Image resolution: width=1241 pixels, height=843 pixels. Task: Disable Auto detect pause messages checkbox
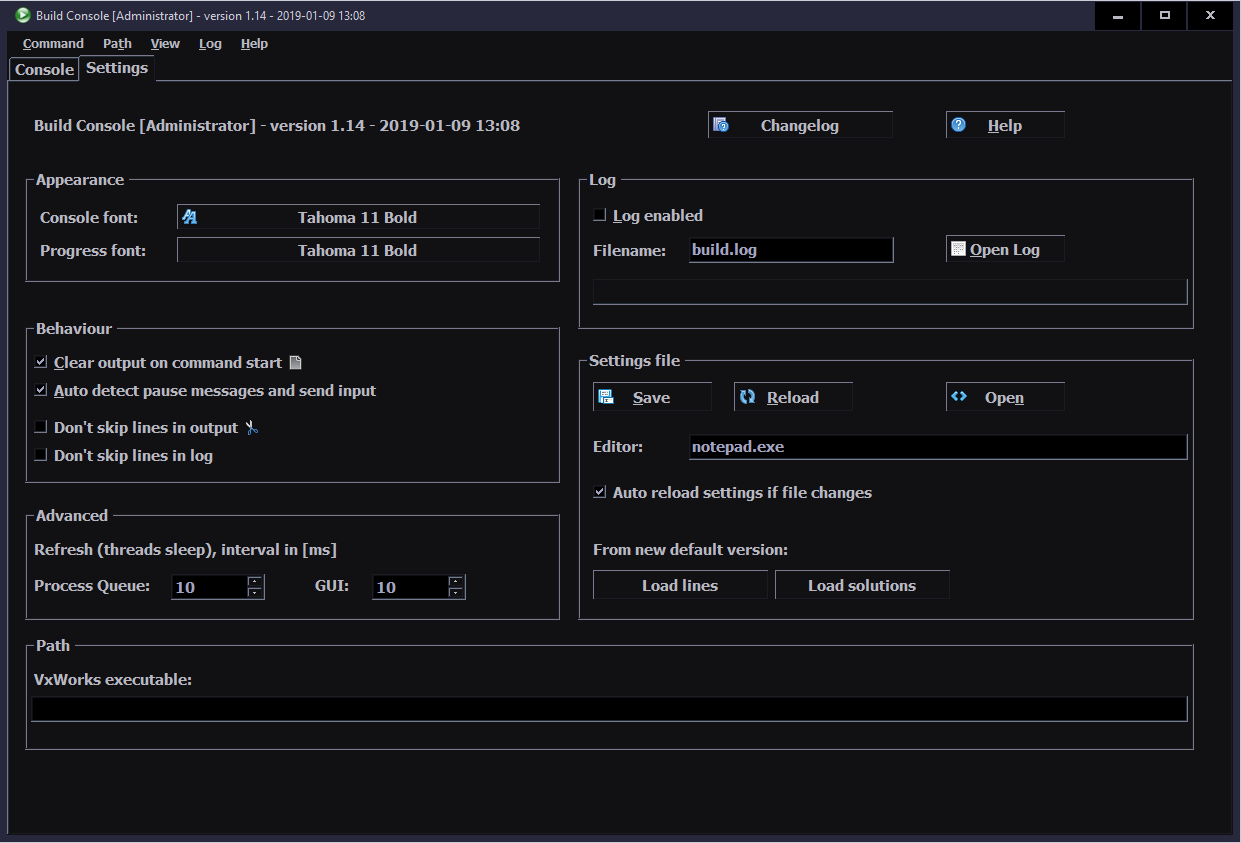tap(41, 390)
